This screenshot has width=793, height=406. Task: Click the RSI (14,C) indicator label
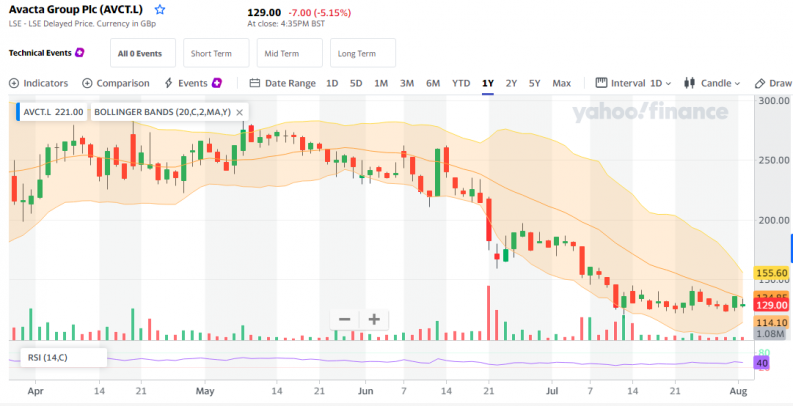tap(49, 357)
